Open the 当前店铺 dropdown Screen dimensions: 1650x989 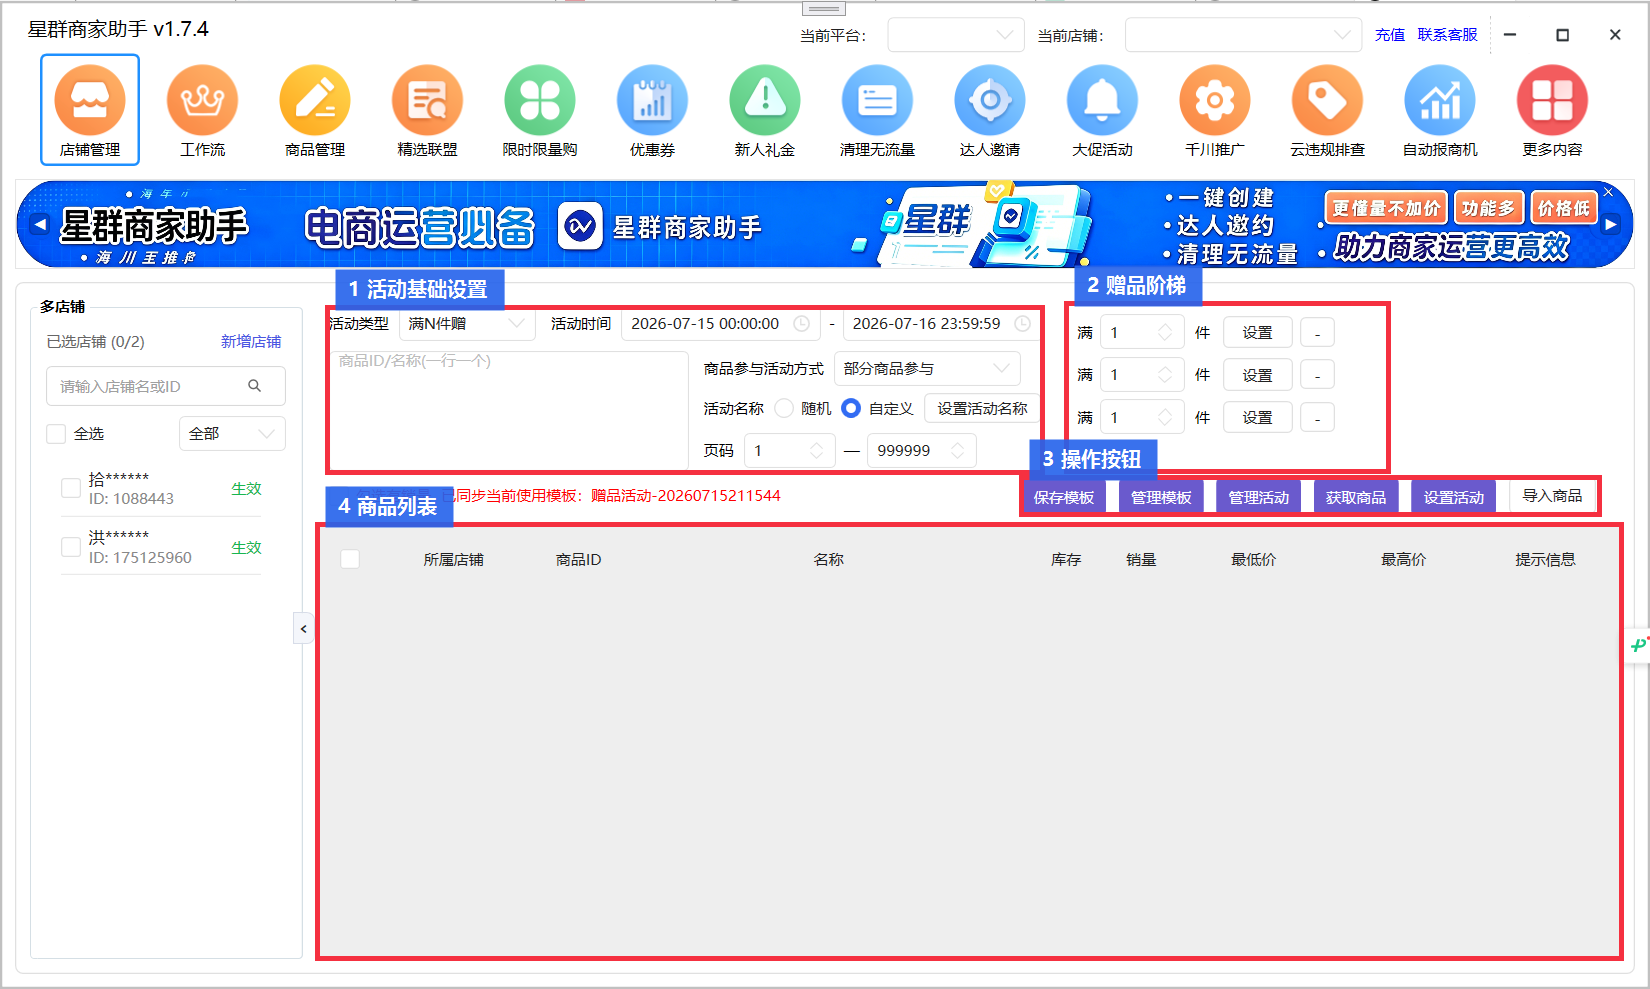tap(1243, 35)
